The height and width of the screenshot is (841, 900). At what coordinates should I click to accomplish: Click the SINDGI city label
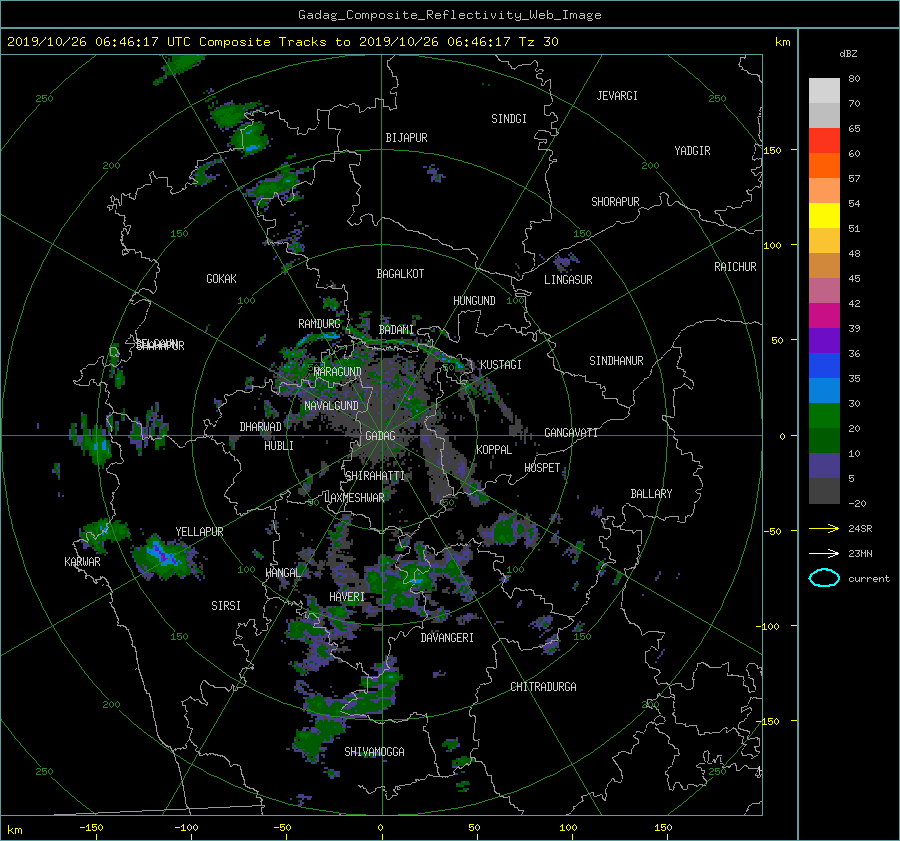tap(509, 119)
